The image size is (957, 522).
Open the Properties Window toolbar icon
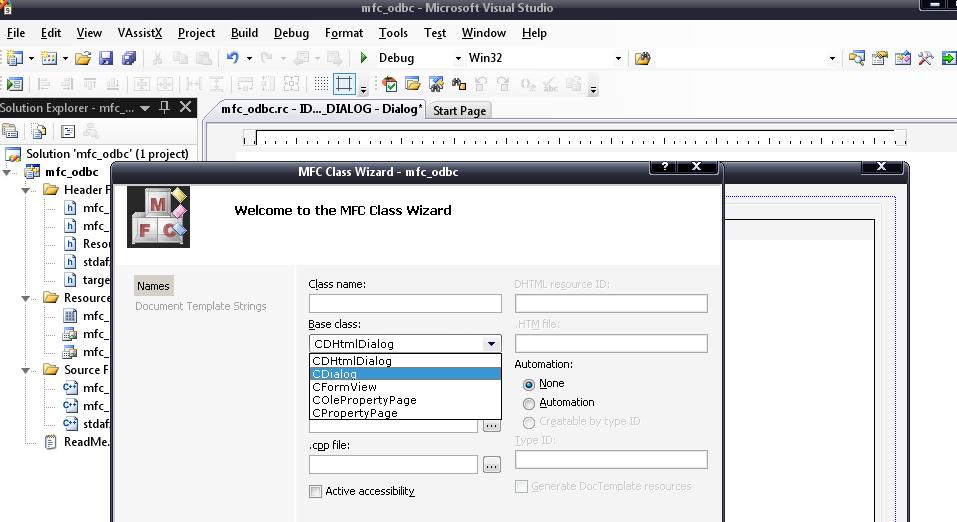(879, 58)
